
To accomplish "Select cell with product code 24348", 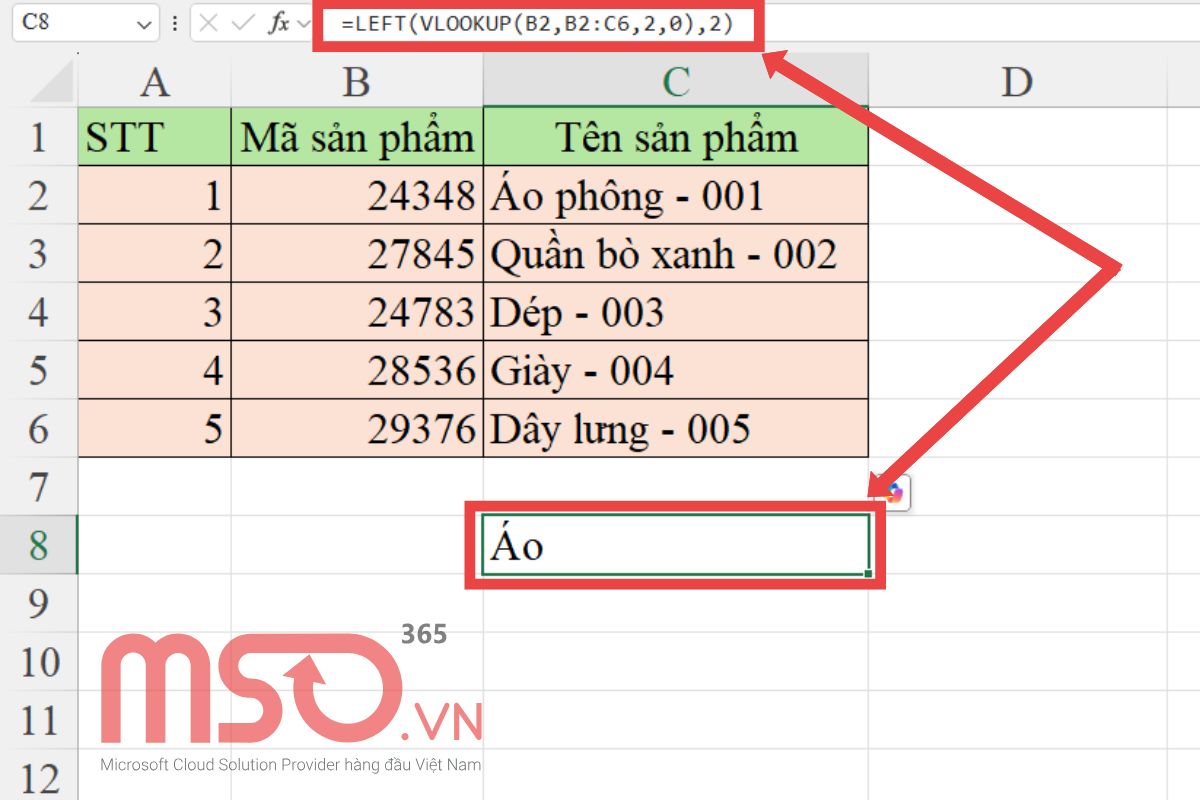I will pyautogui.click(x=357, y=195).
